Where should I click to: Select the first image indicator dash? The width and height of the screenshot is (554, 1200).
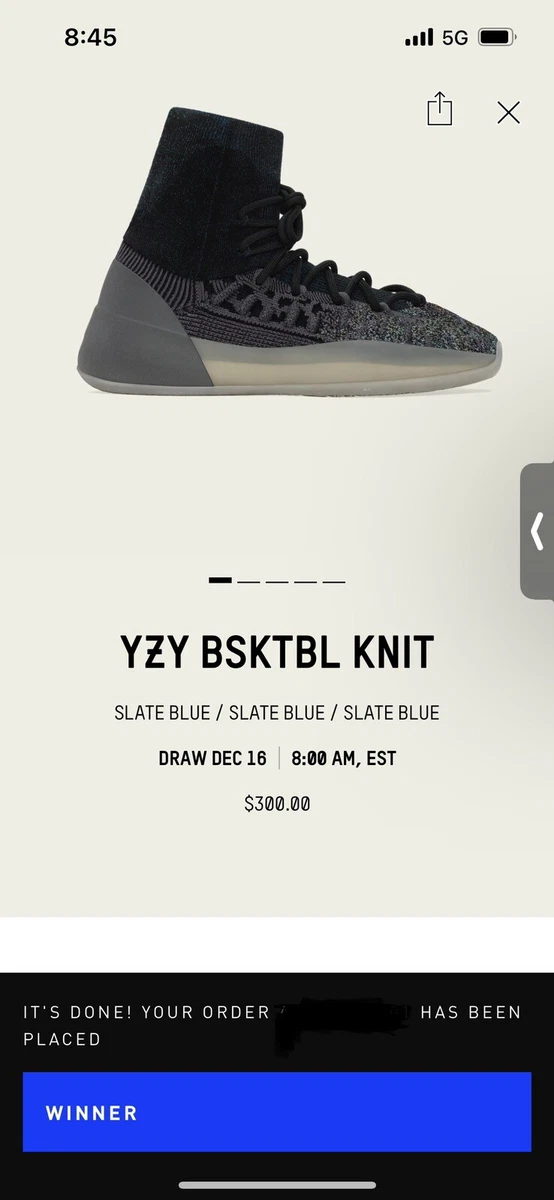(220, 580)
